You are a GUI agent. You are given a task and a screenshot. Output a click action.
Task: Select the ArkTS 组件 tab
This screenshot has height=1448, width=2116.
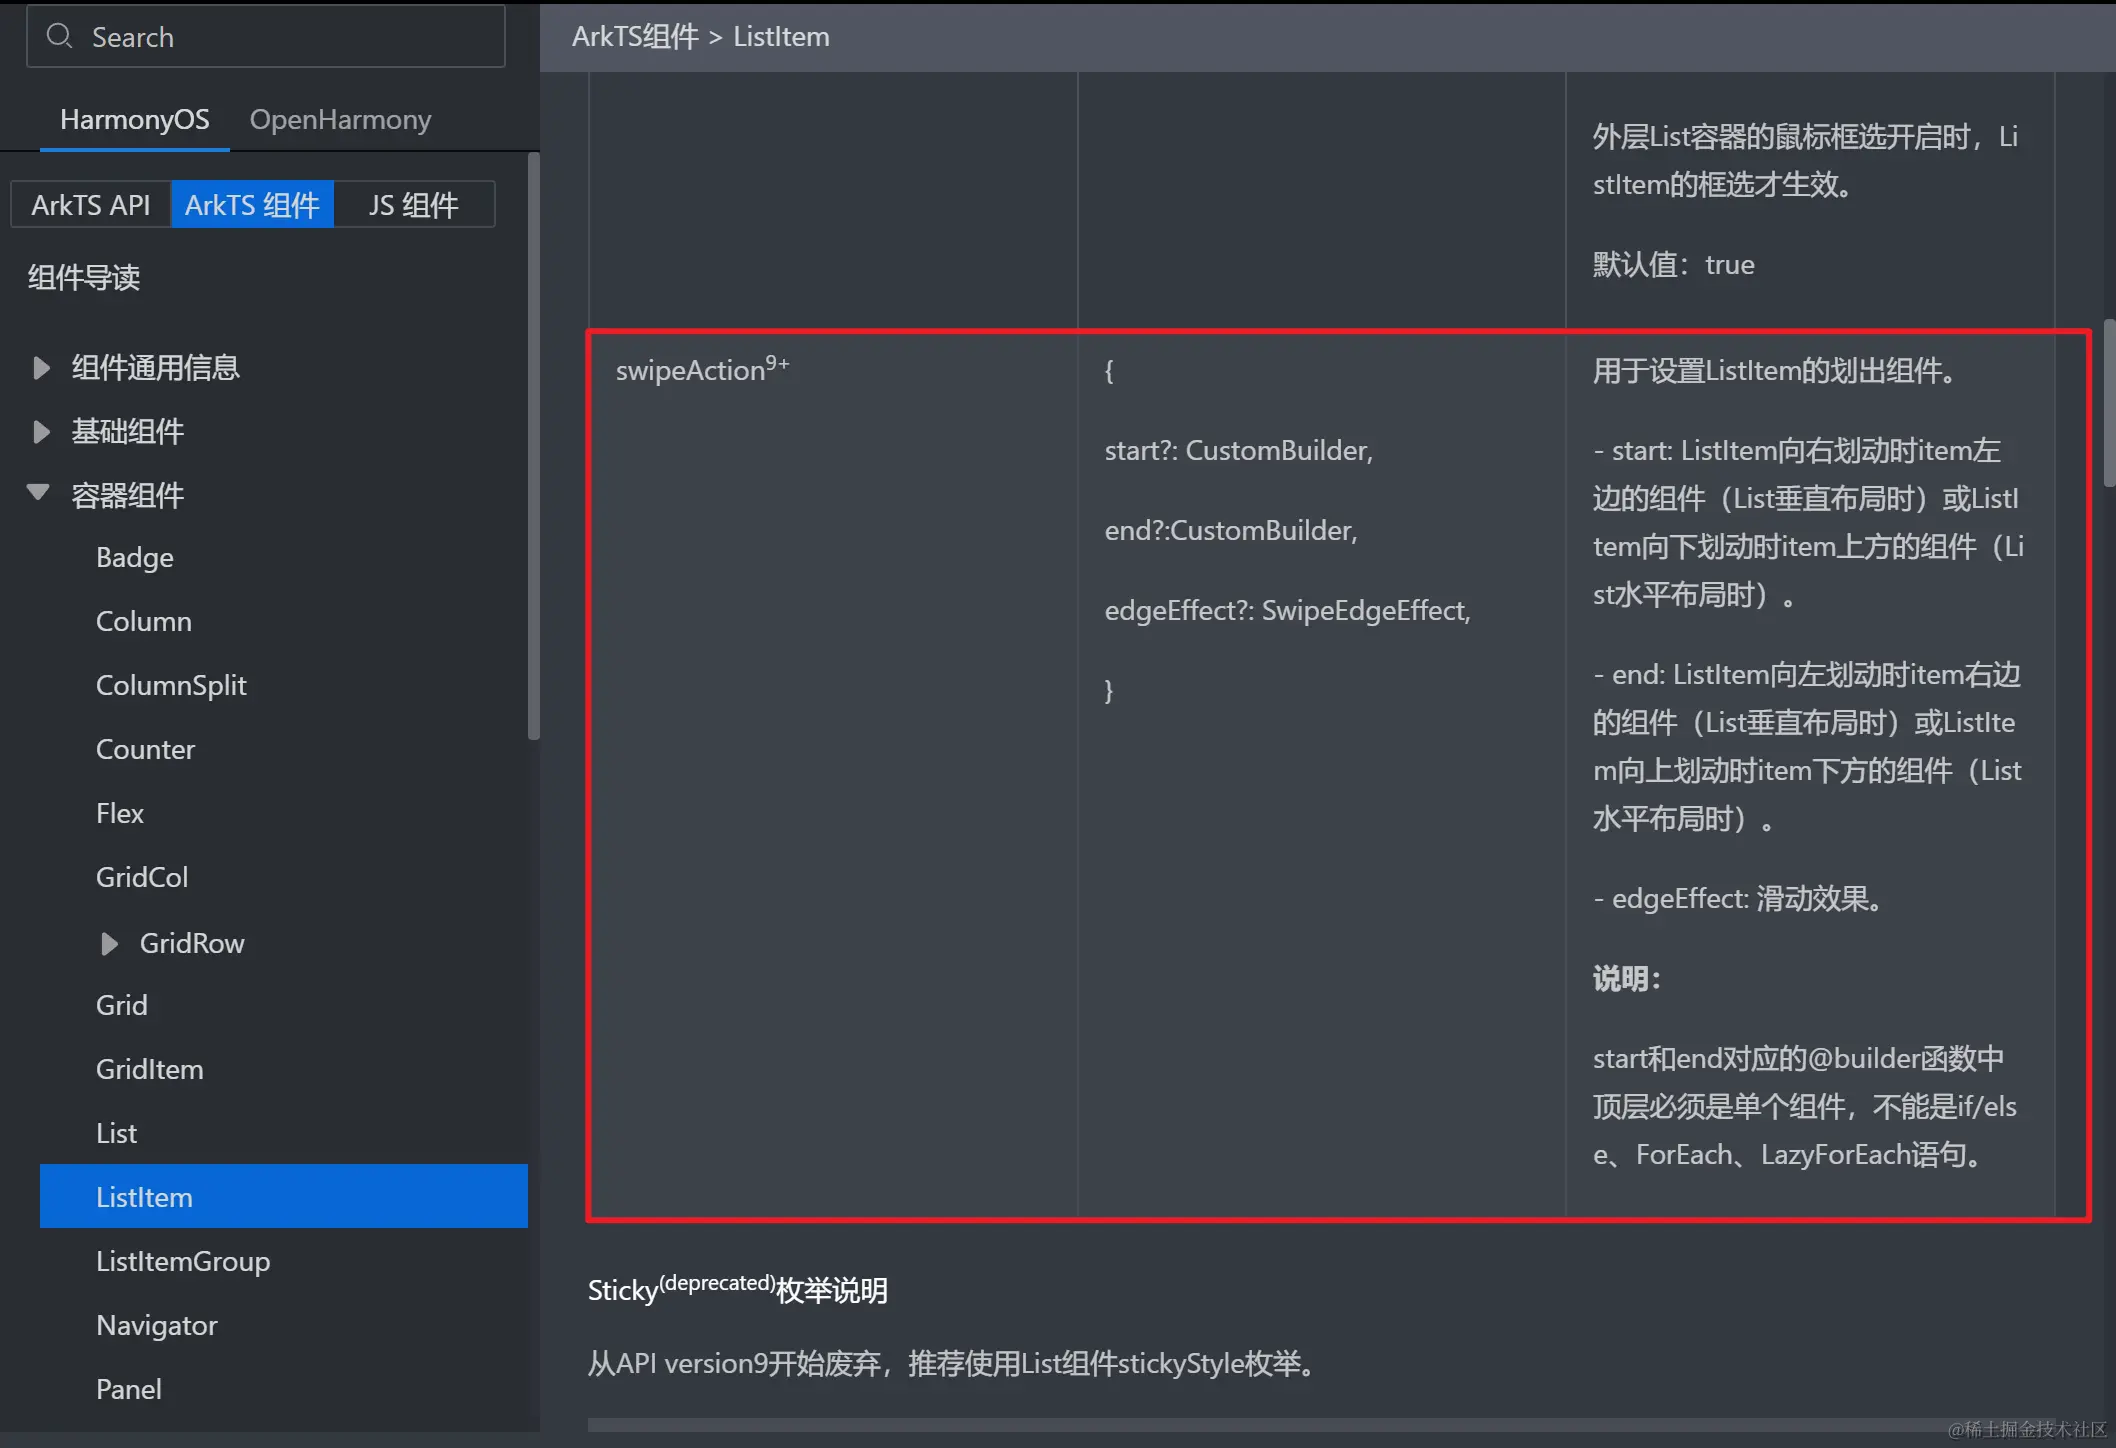click(x=252, y=205)
